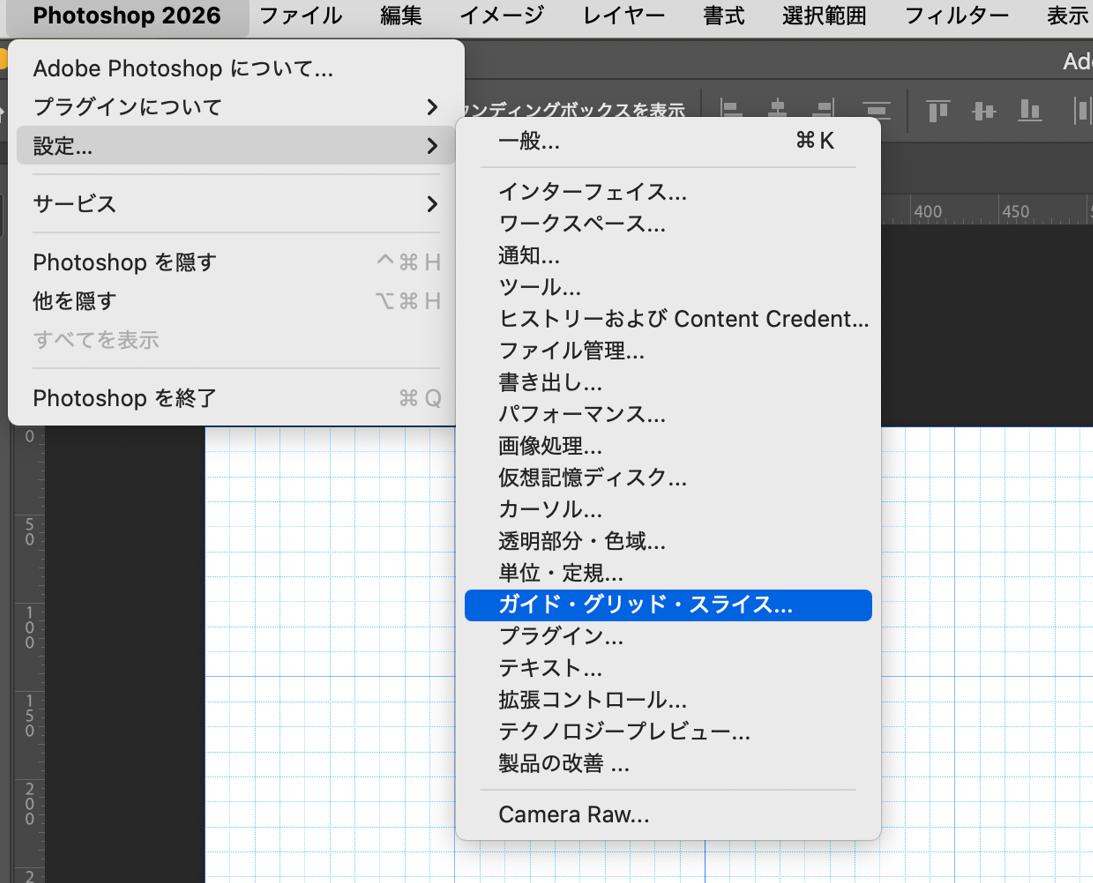Open the 選択範囲 menu
Image resolution: width=1093 pixels, height=883 pixels.
(824, 15)
